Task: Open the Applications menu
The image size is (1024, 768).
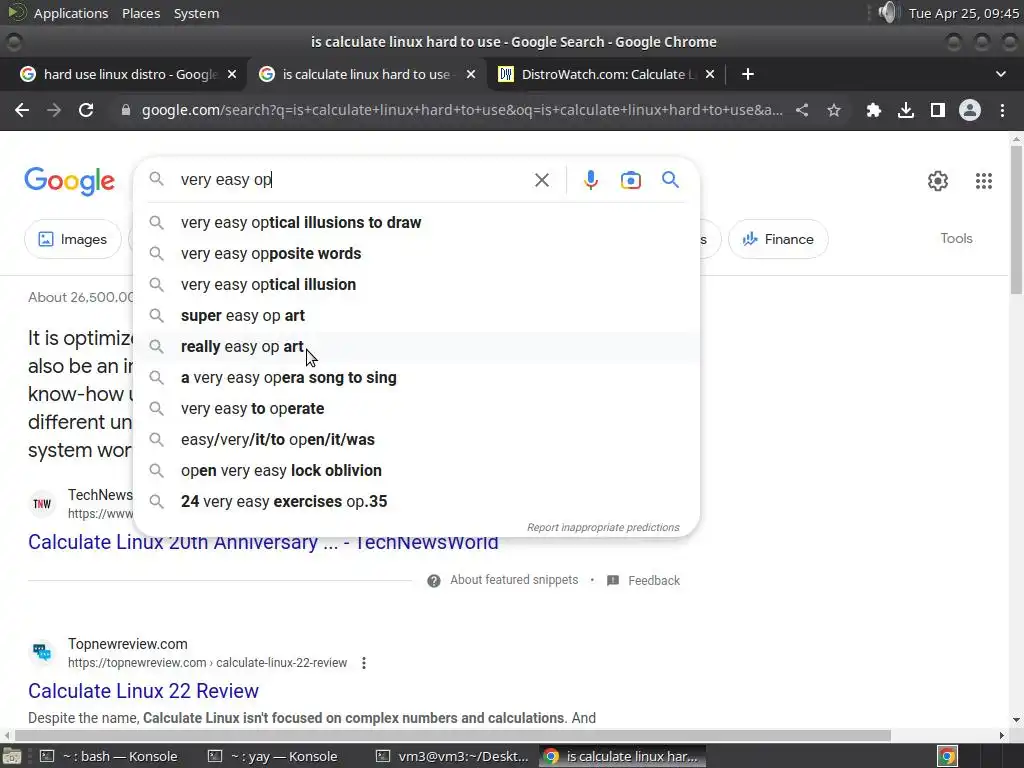Action: click(x=71, y=13)
